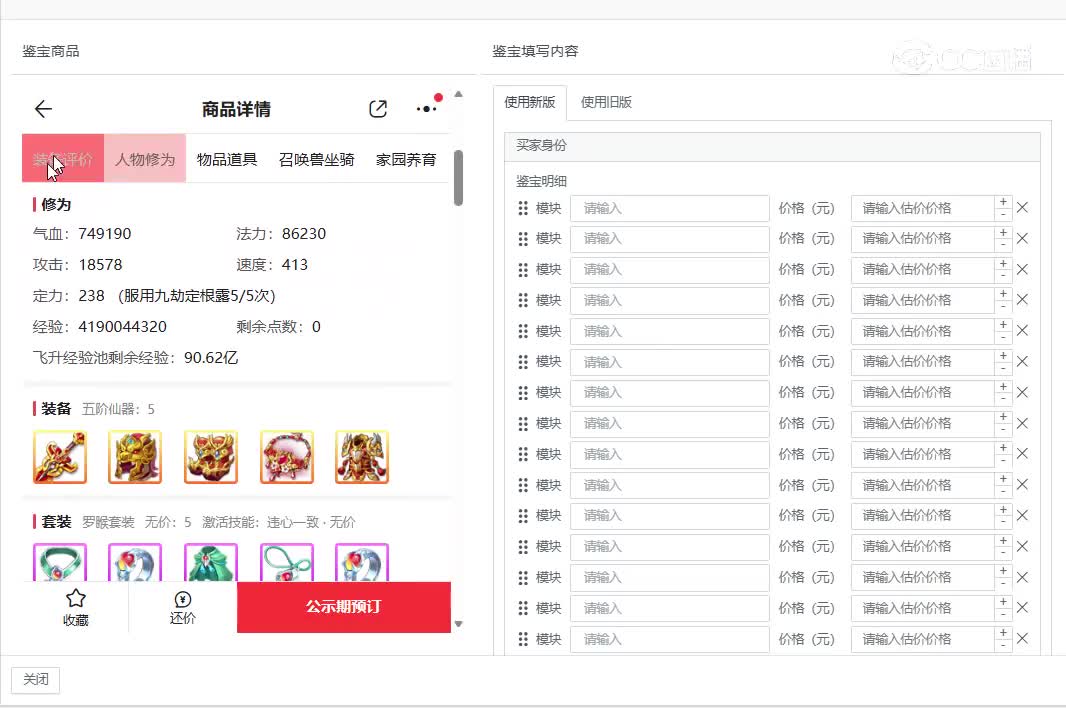Click the 气血 value 749190
Viewport: 1066px width, 708px height.
[x=105, y=234]
